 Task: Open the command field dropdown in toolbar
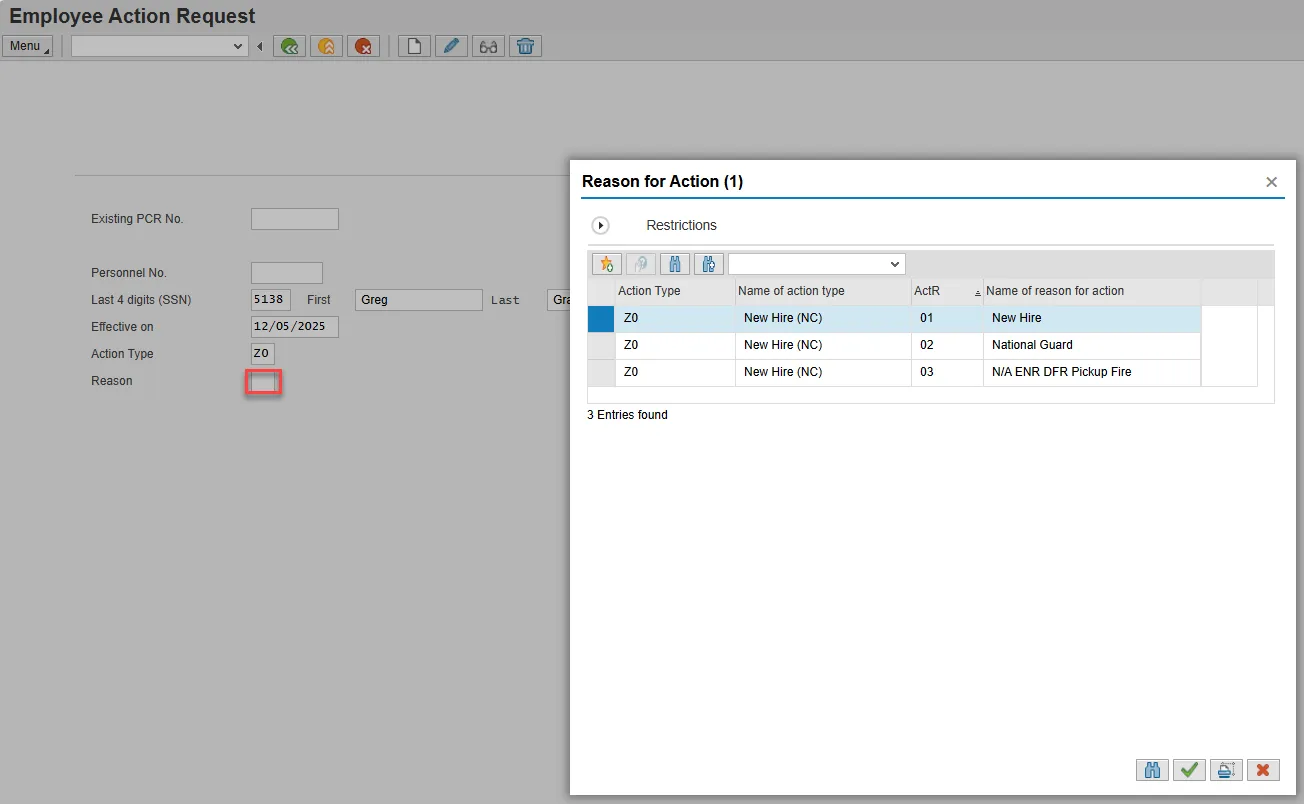pyautogui.click(x=238, y=46)
